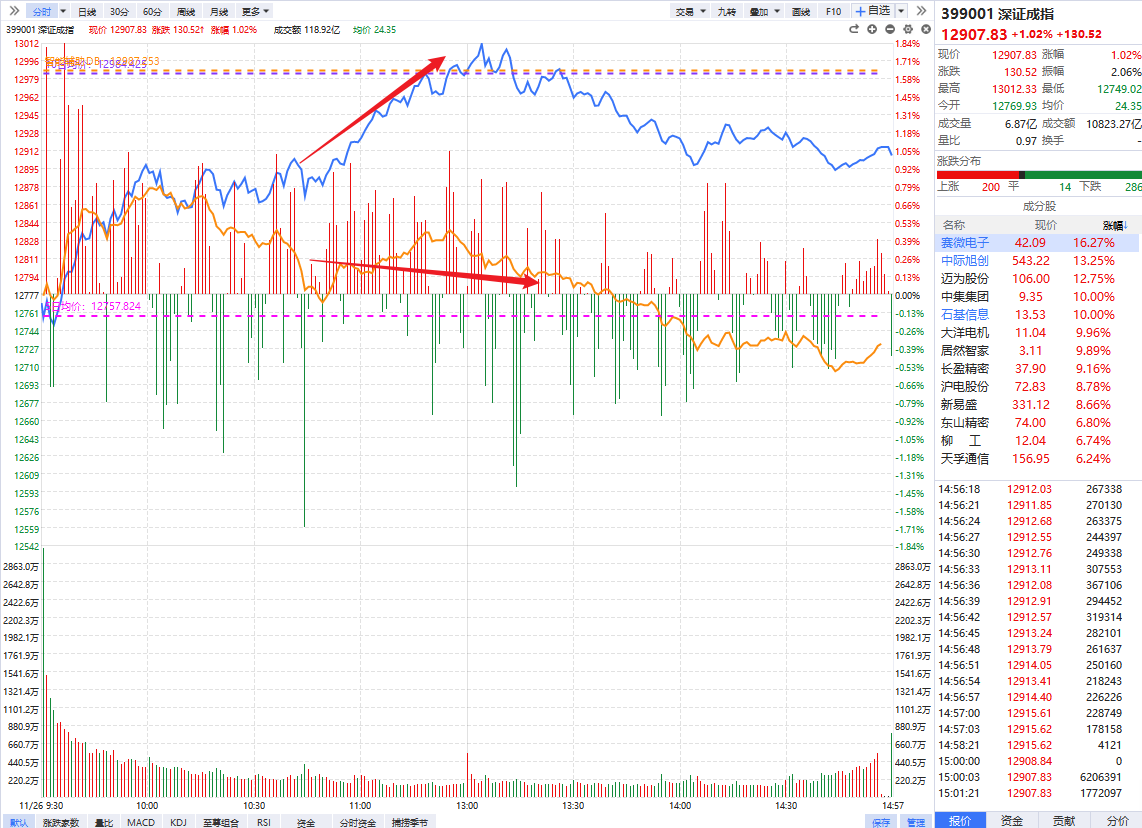This screenshot has width=1142, height=828.
Task: Open 自选 dropdown arrow
Action: point(901,11)
